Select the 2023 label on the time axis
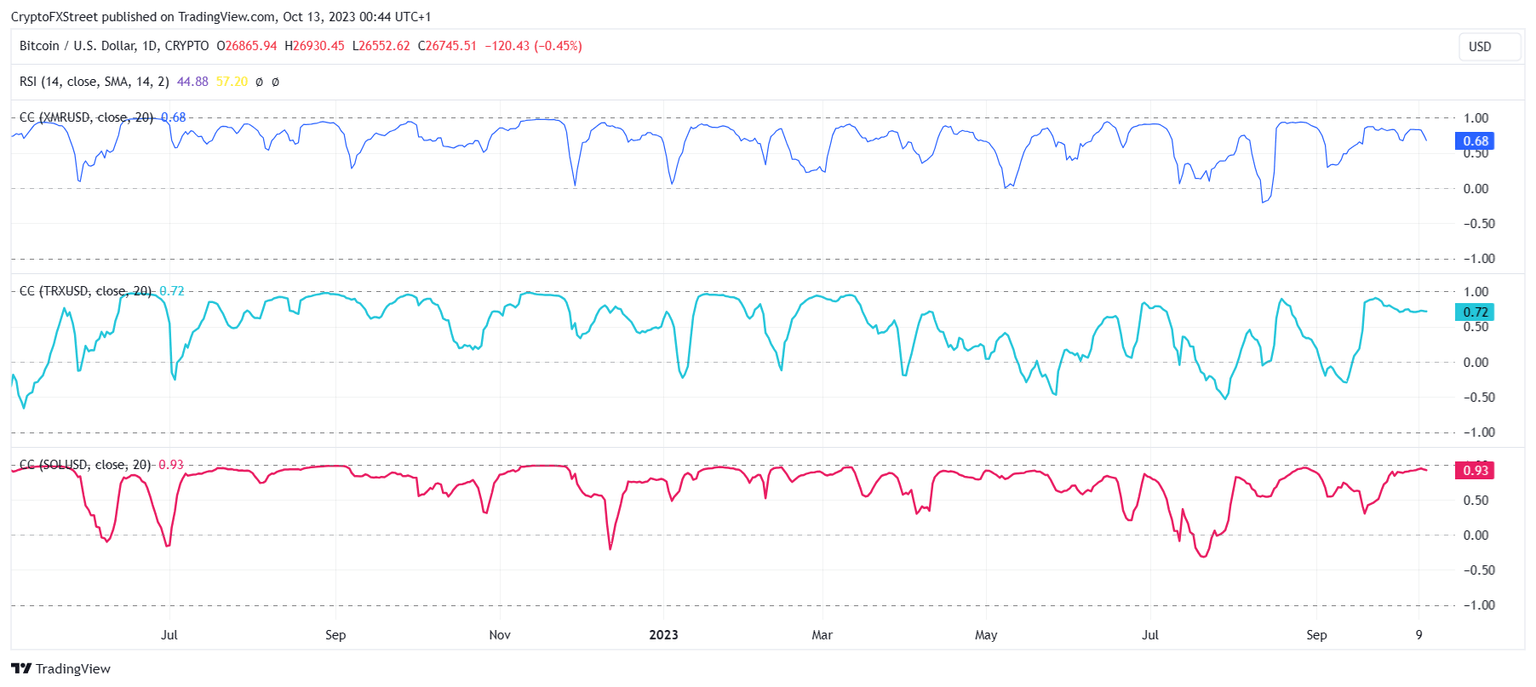Screen dimensions: 1536x687 click(x=664, y=634)
